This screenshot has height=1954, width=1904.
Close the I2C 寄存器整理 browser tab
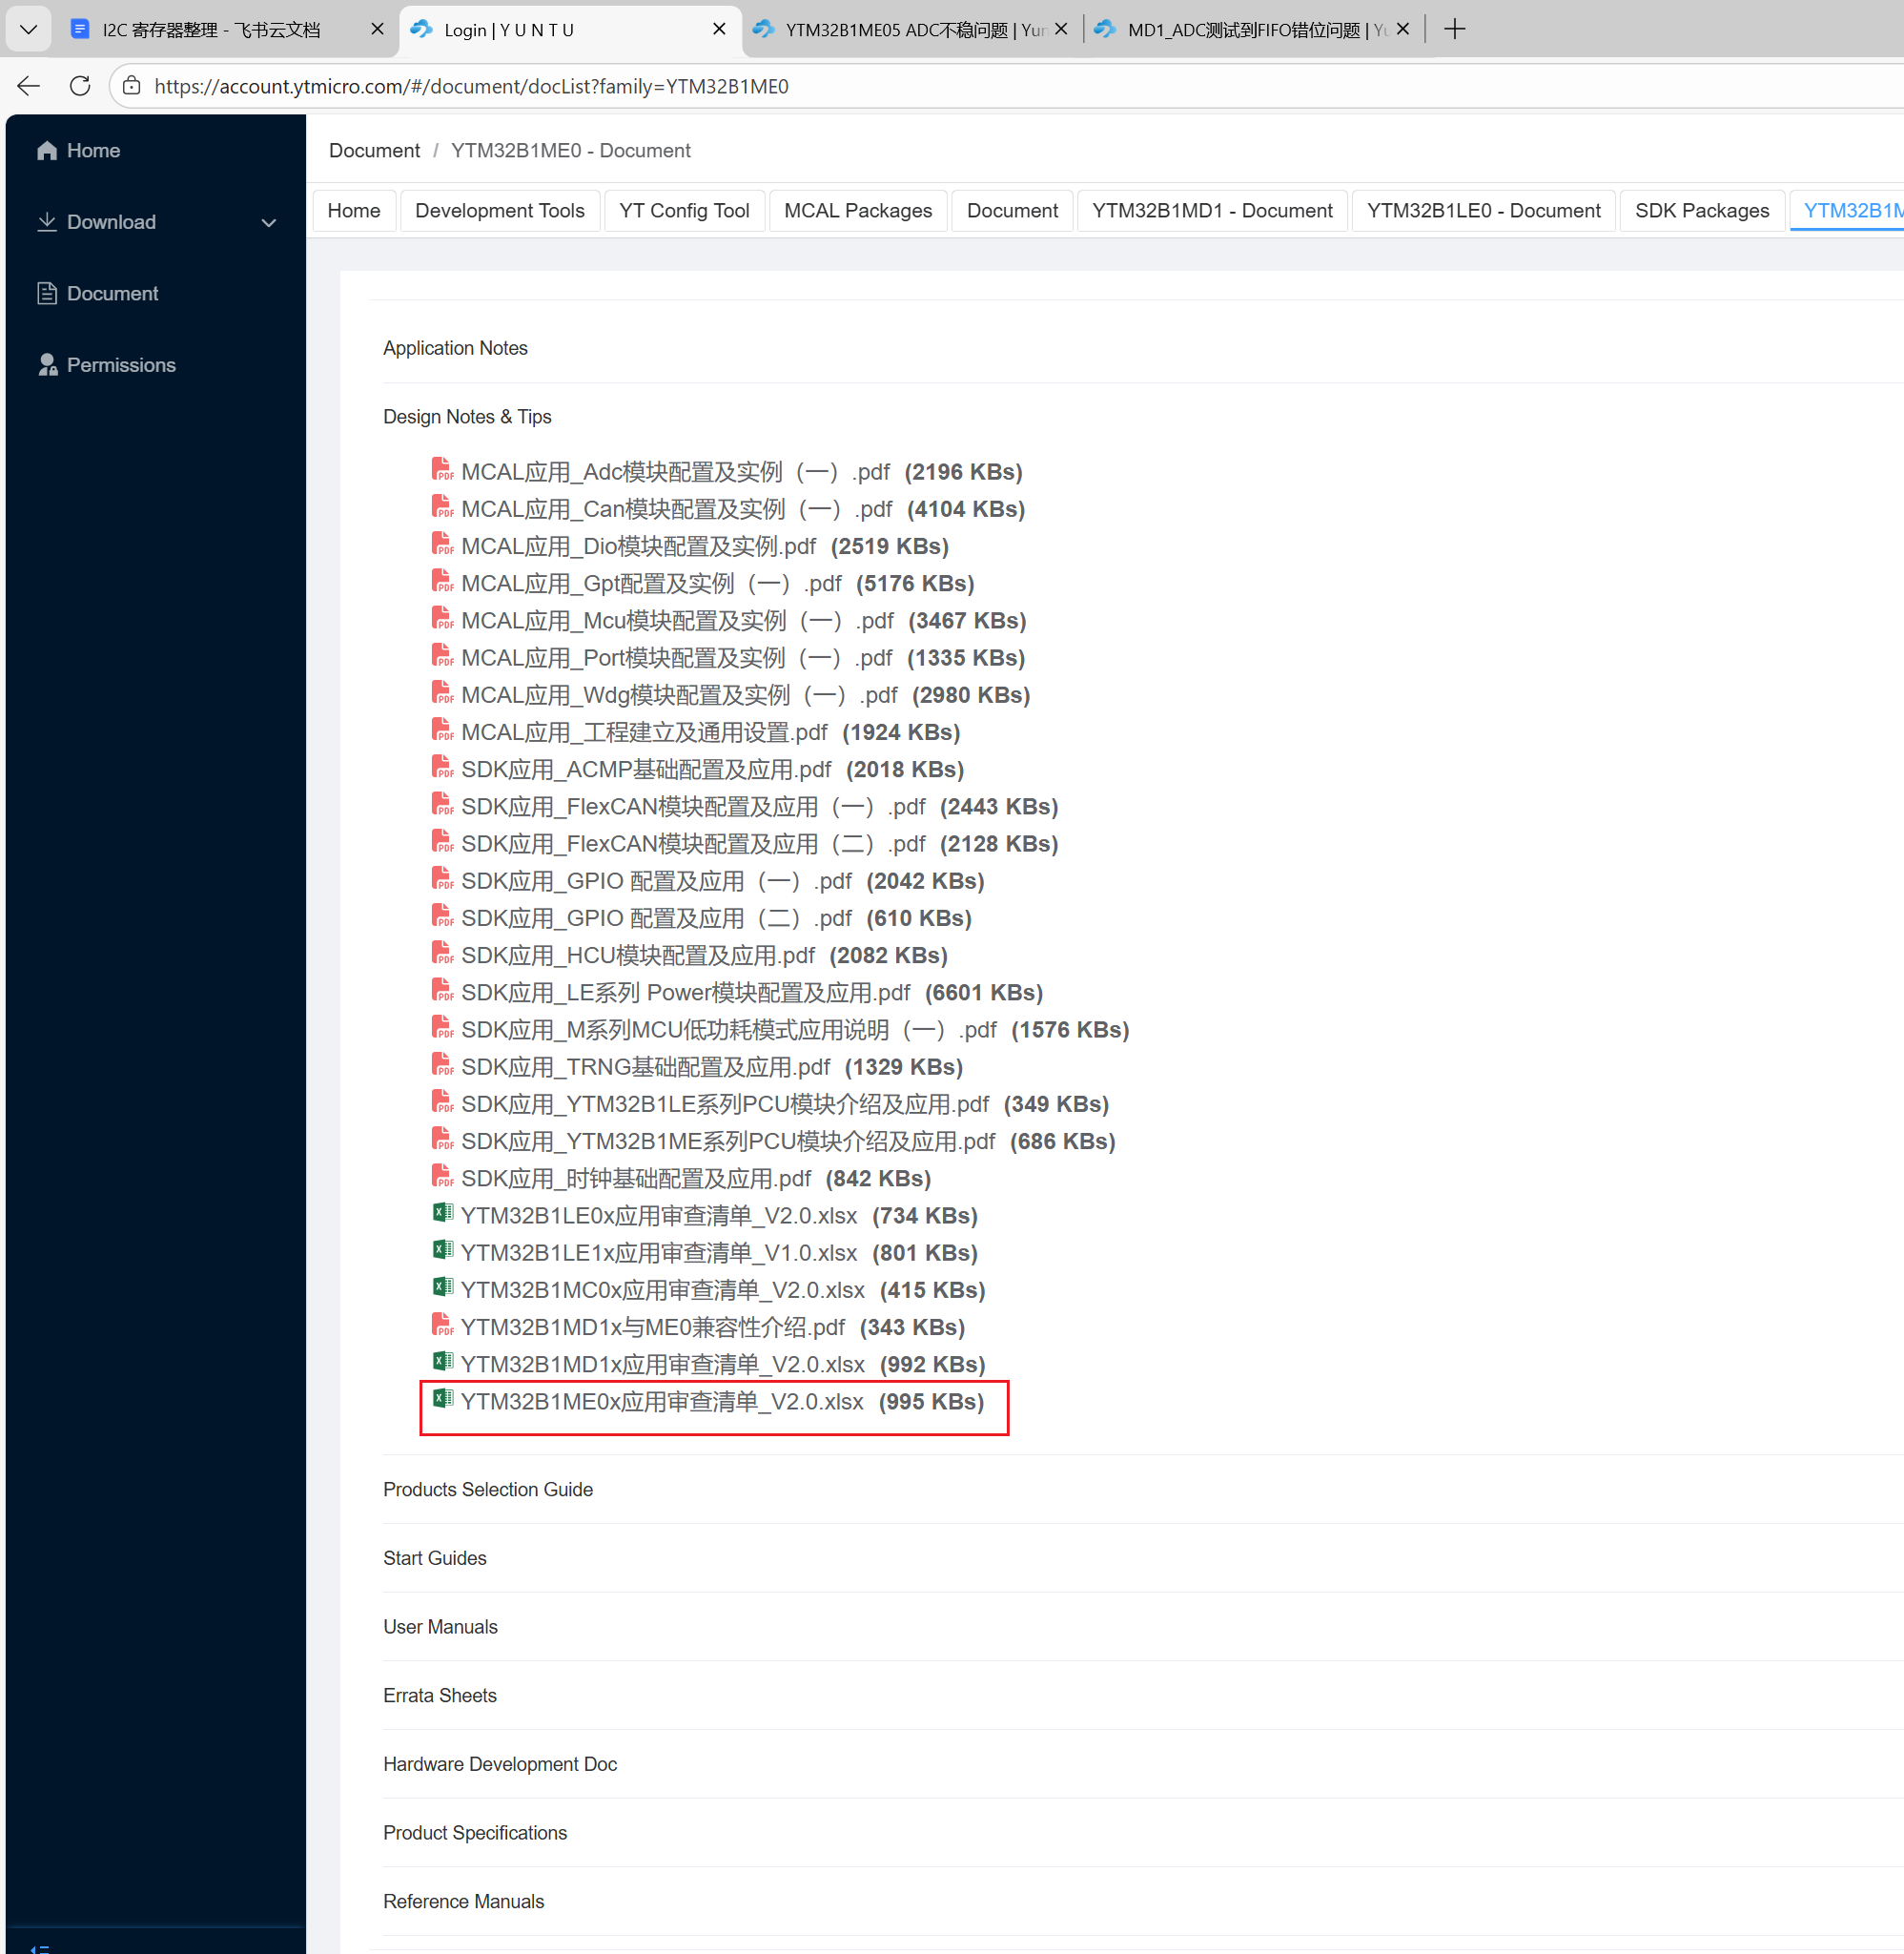point(377,29)
